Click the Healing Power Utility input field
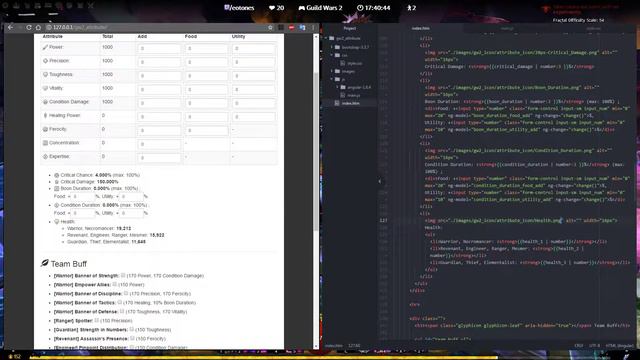The image size is (640, 360). click(x=253, y=117)
